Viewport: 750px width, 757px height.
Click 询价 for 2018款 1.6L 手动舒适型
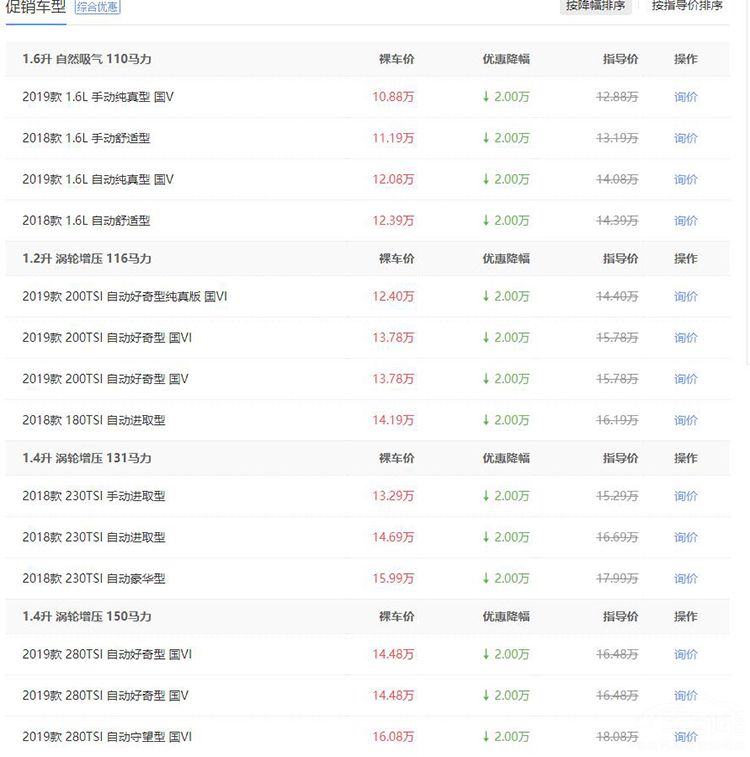686,139
